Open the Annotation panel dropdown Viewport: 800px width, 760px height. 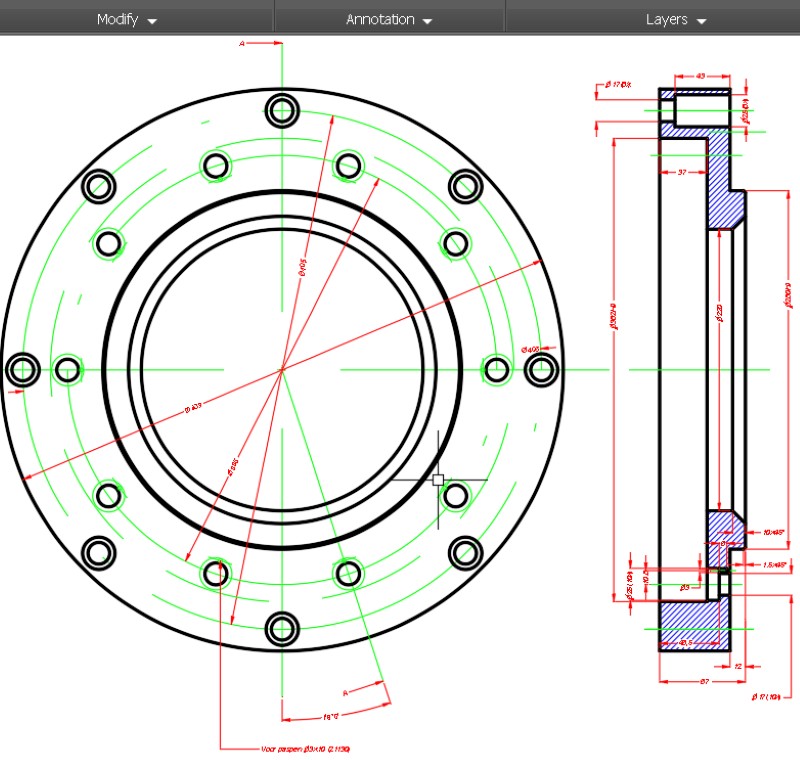pos(428,21)
